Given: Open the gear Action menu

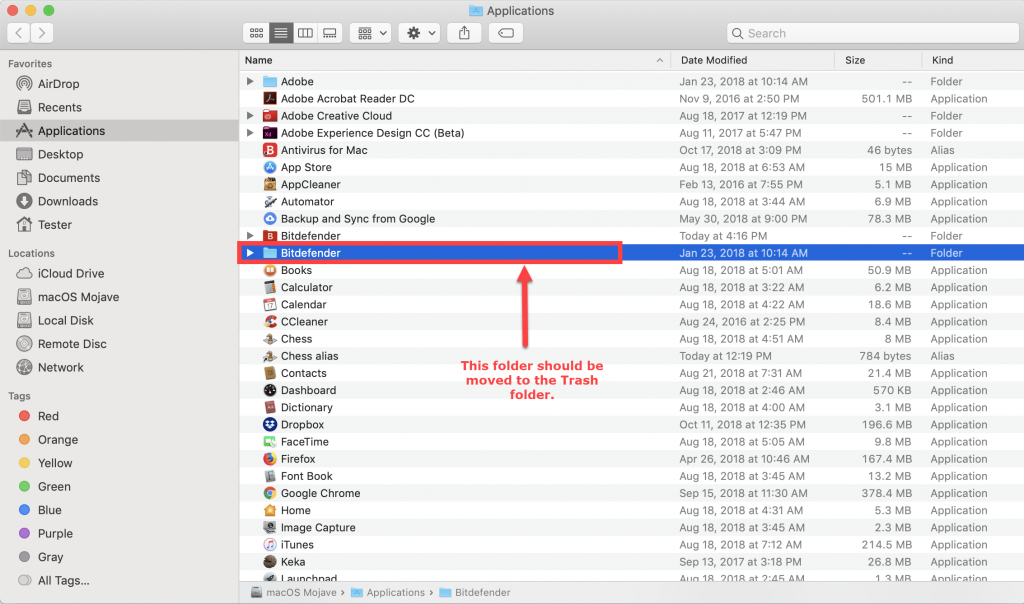Looking at the screenshot, I should tap(420, 33).
